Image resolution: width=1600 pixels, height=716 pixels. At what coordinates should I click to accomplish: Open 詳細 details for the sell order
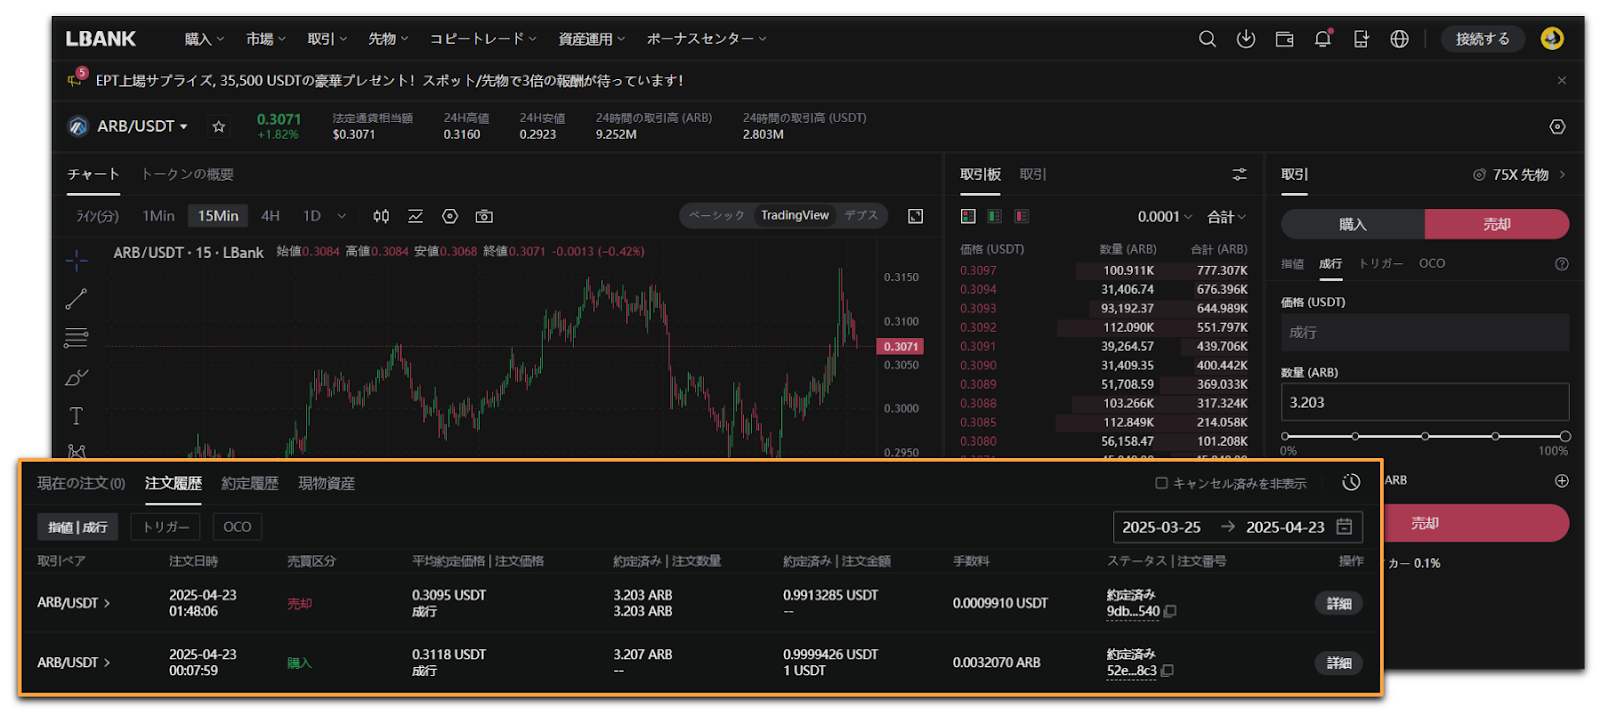1338,603
